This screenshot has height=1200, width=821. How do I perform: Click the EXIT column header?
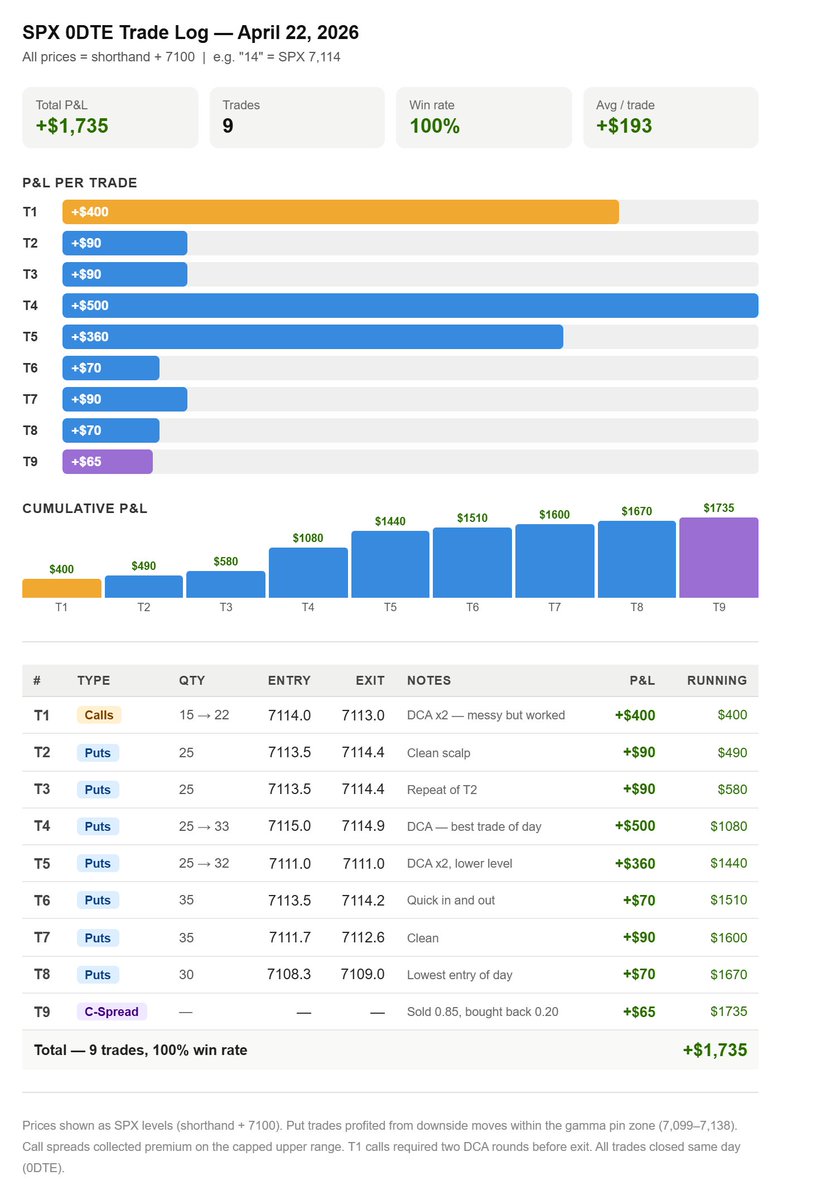pos(370,680)
